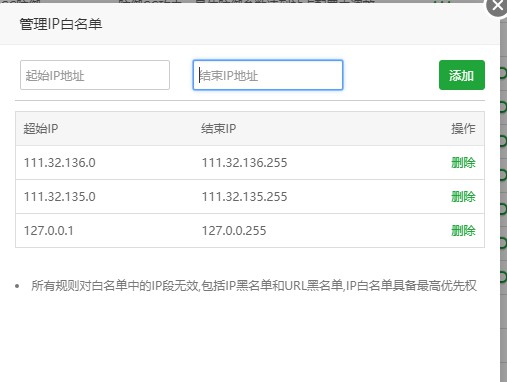Image resolution: width=507 pixels, height=382 pixels.
Task: Select the 111.32.135.255 end IP cell
Action: [244, 197]
